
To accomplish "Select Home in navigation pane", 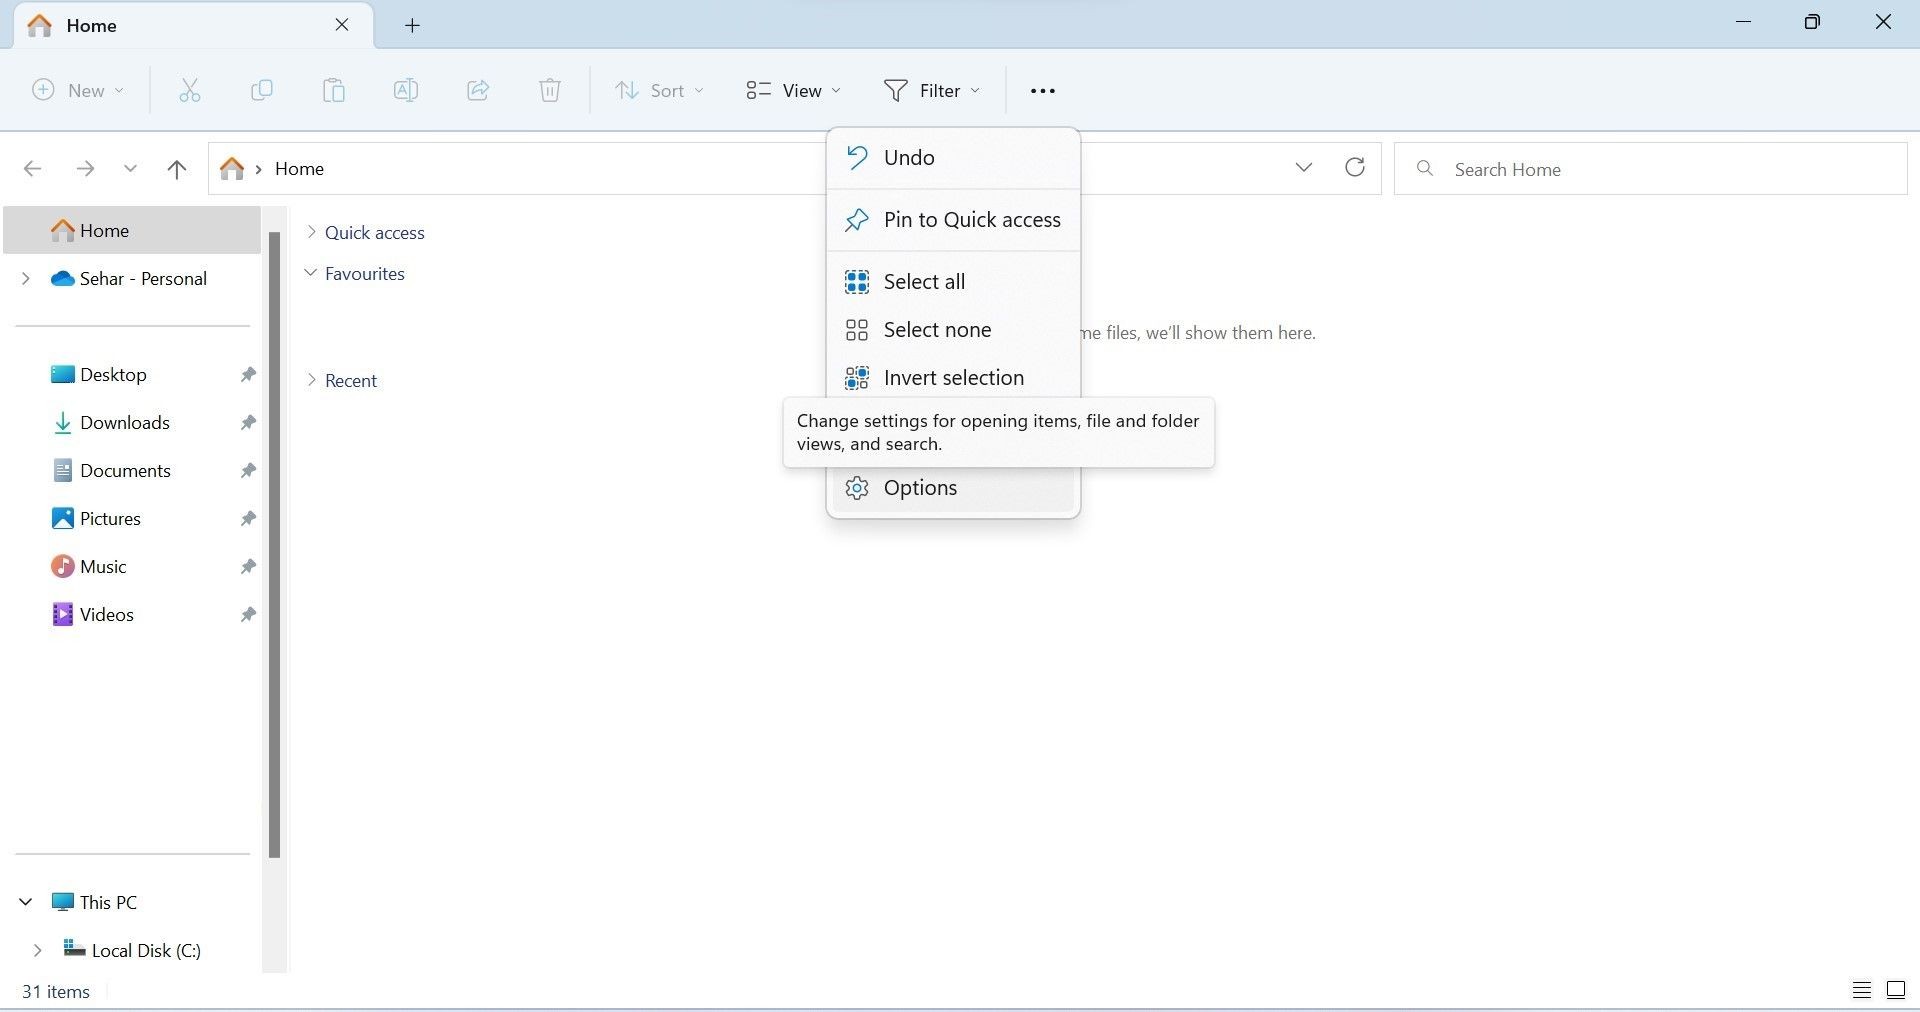I will pyautogui.click(x=132, y=230).
